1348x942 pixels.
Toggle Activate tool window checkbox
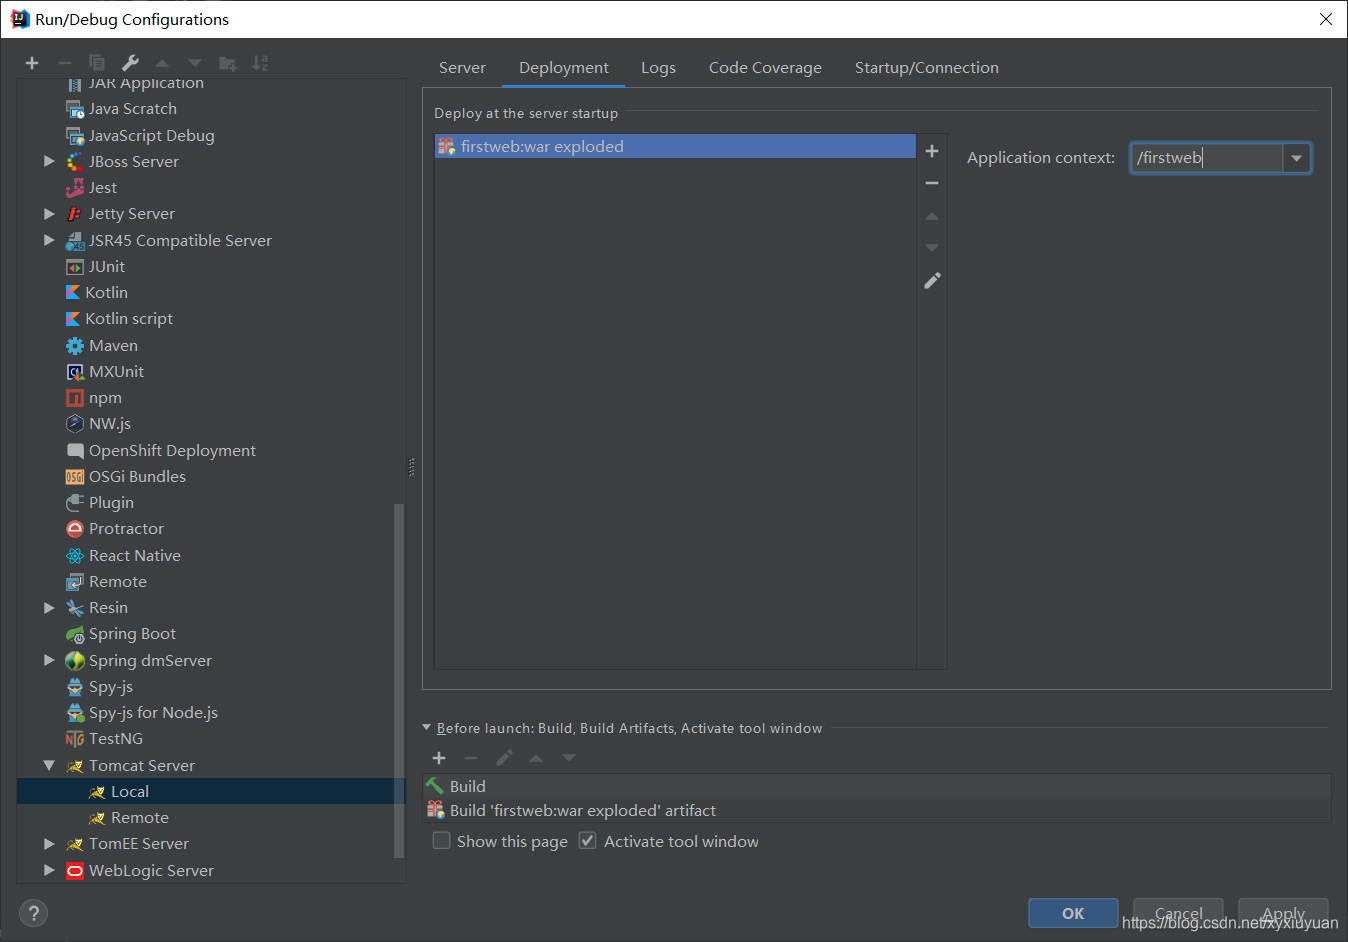tap(588, 841)
